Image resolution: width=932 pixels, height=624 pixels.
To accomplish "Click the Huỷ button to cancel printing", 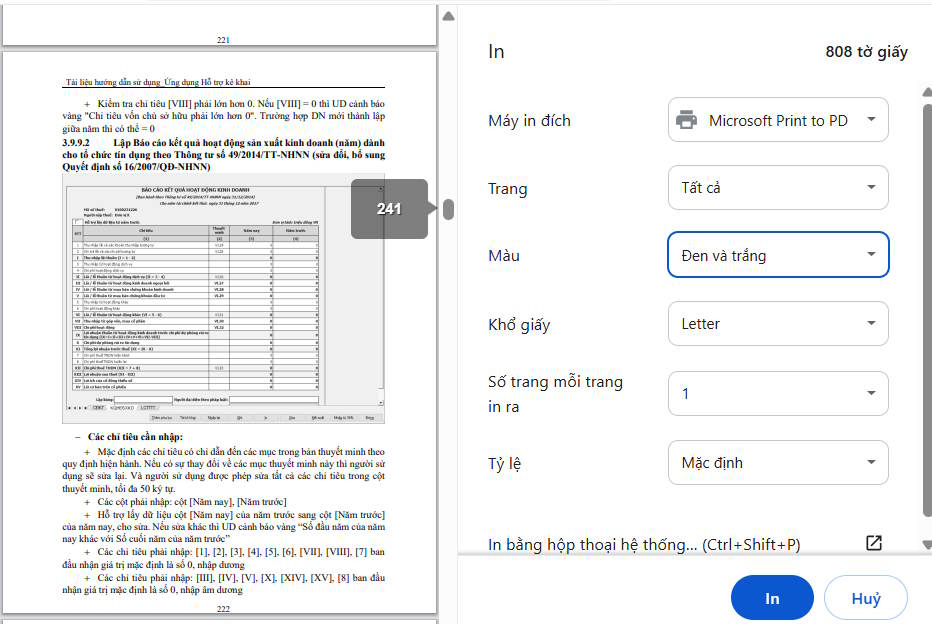I will click(x=865, y=597).
